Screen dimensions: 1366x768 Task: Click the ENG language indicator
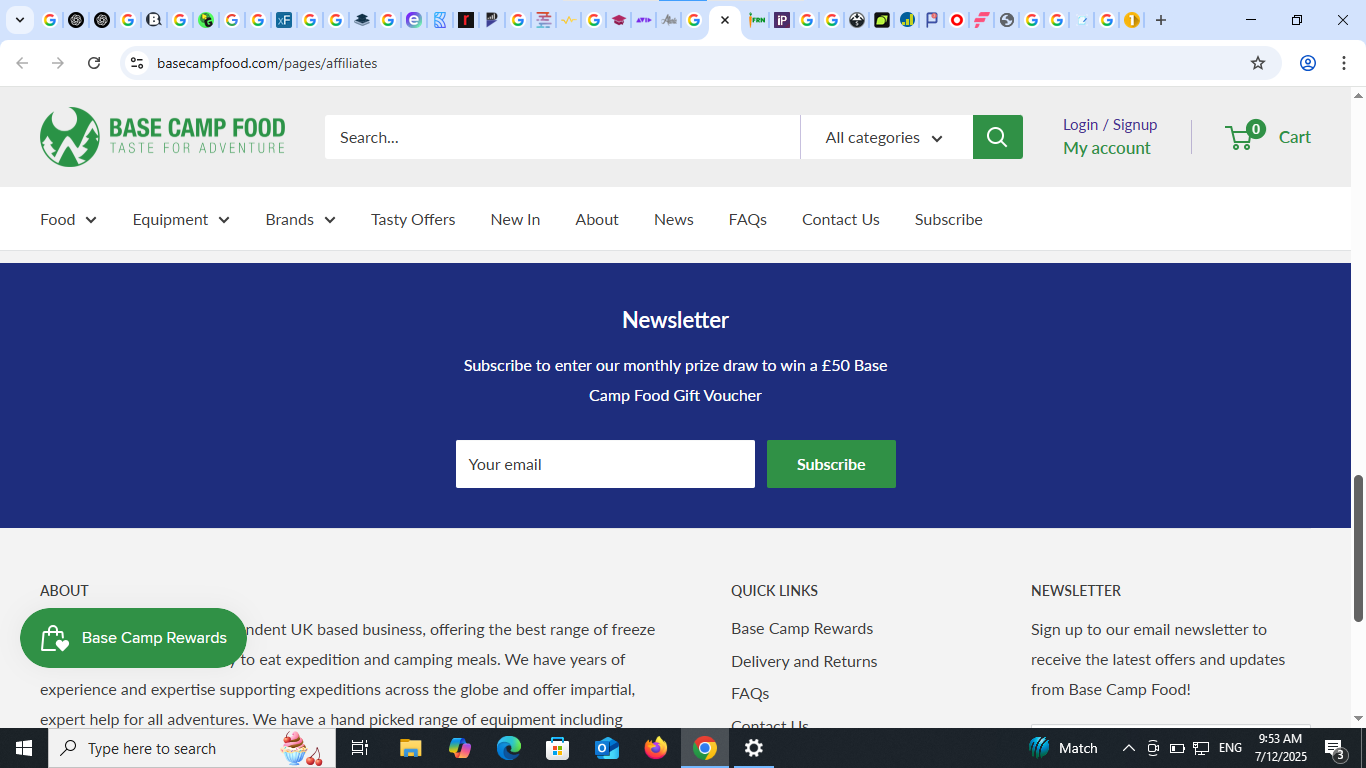[1231, 748]
